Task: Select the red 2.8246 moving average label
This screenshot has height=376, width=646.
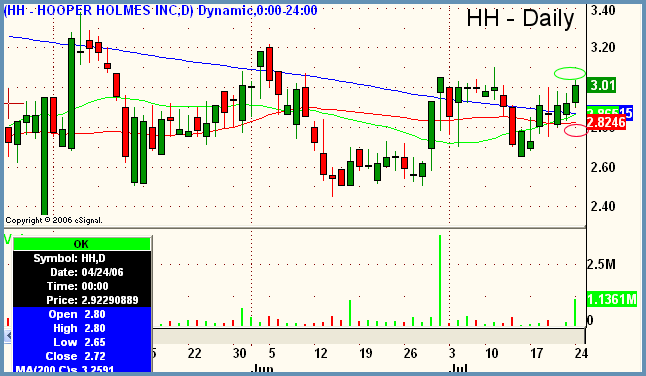Action: (606, 122)
